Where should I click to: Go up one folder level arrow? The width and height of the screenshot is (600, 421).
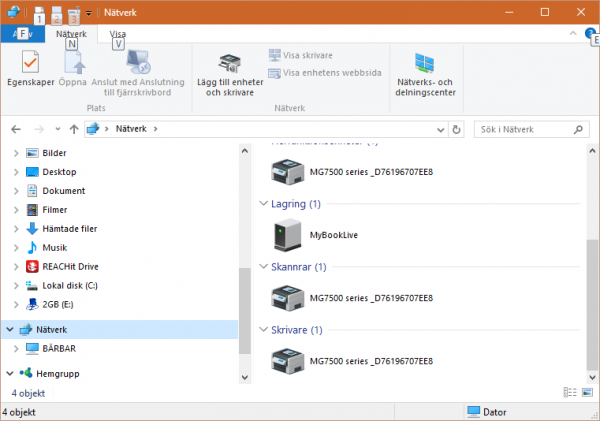74,129
